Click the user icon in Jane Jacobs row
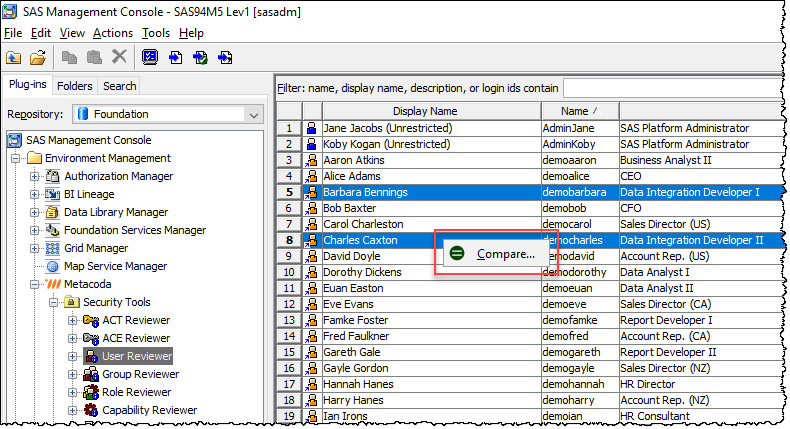The width and height of the screenshot is (790, 429). [x=312, y=128]
